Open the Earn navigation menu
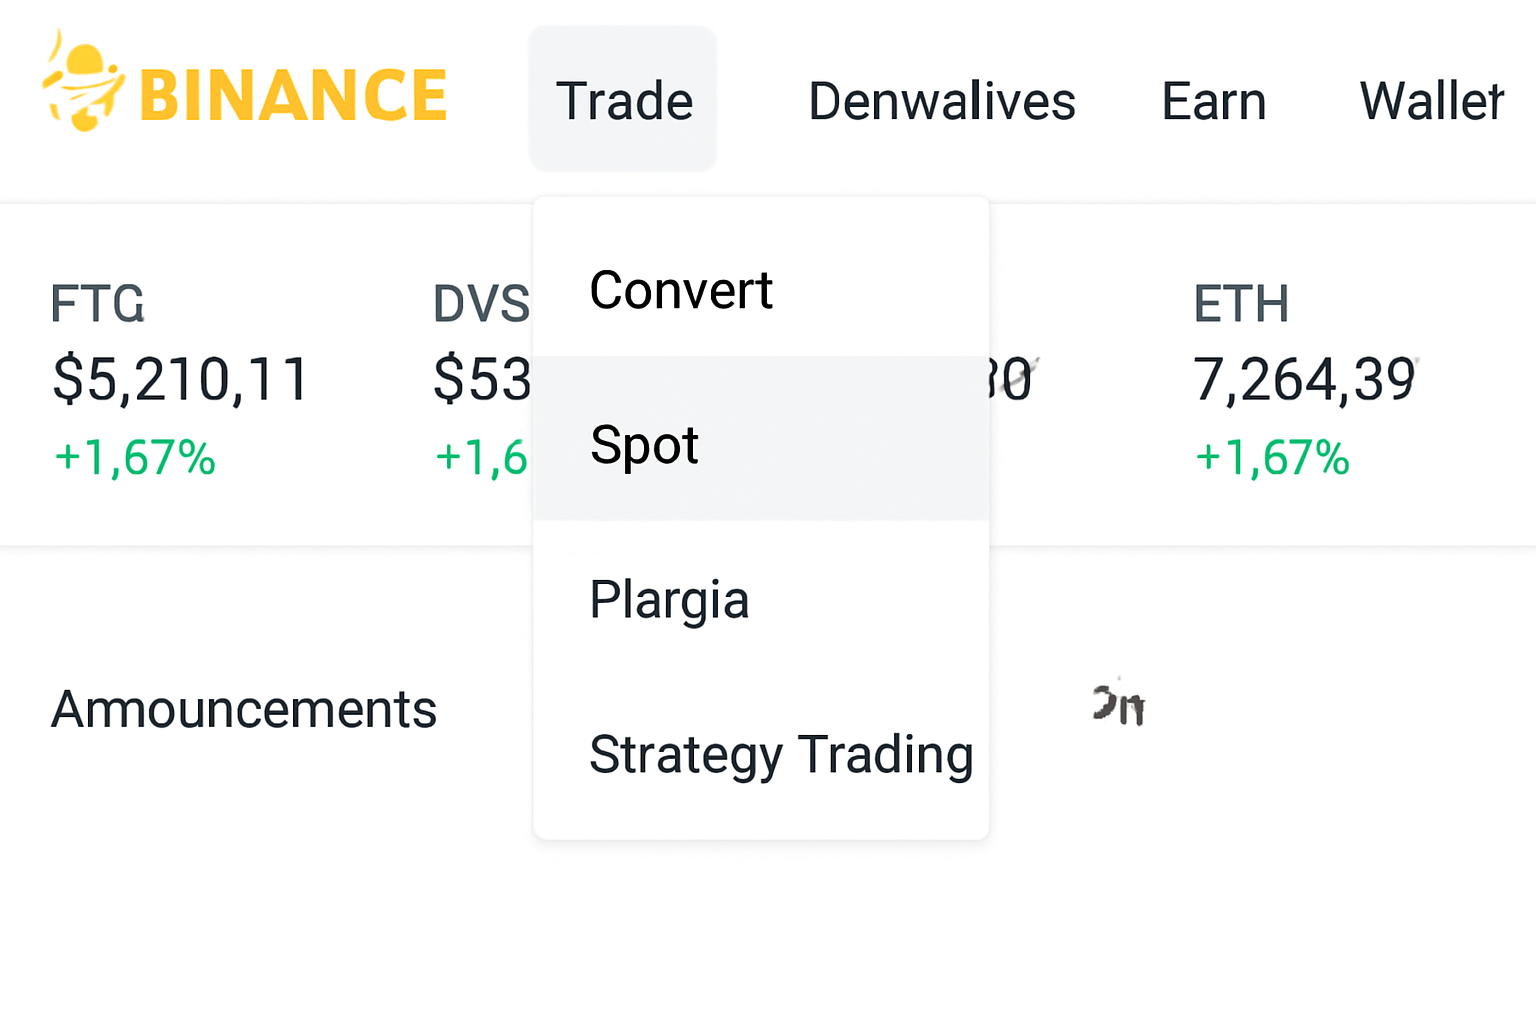The height and width of the screenshot is (1024, 1536). 1213,101
